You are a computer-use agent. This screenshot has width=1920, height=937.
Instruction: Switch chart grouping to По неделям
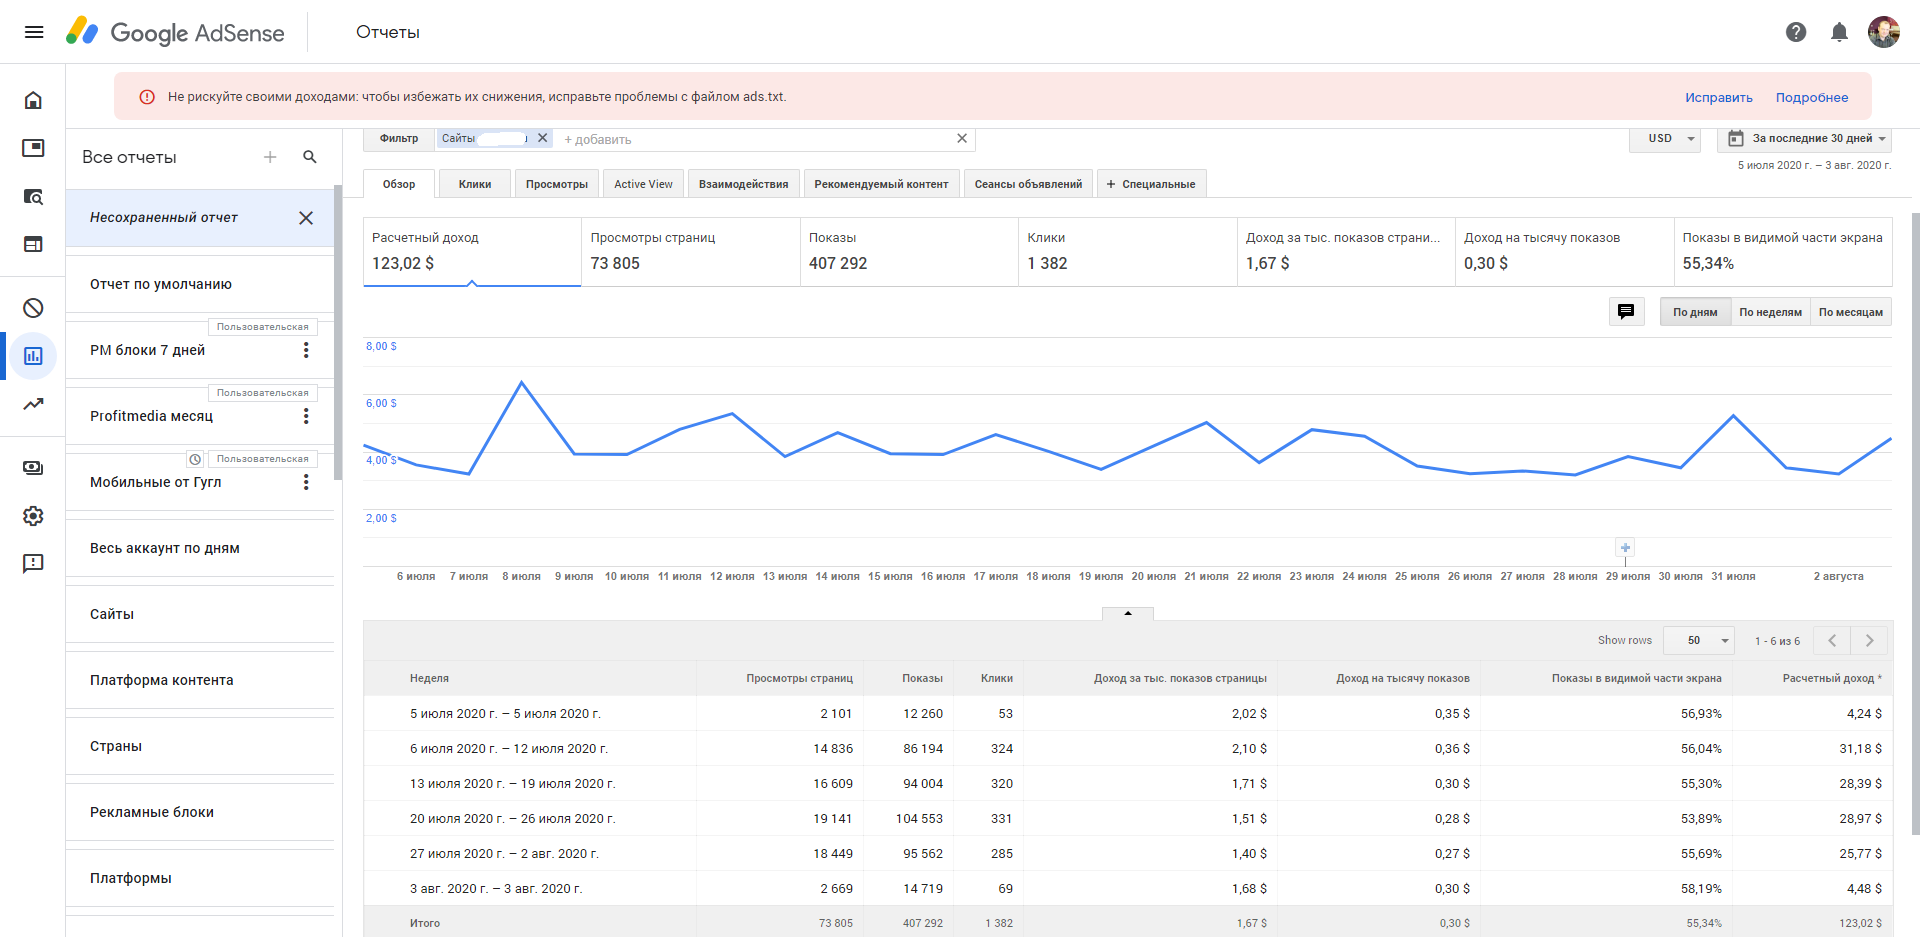click(x=1770, y=312)
